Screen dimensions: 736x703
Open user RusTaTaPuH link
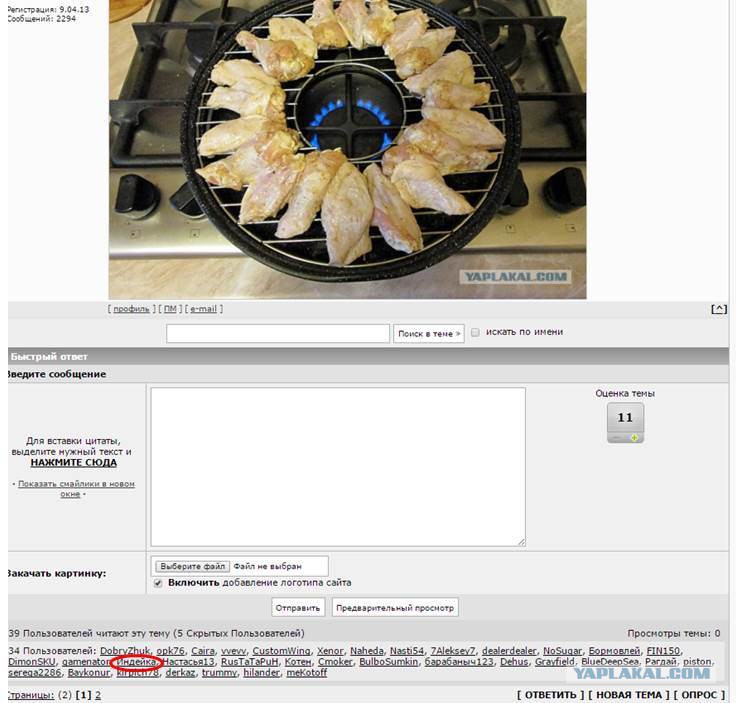coord(249,662)
